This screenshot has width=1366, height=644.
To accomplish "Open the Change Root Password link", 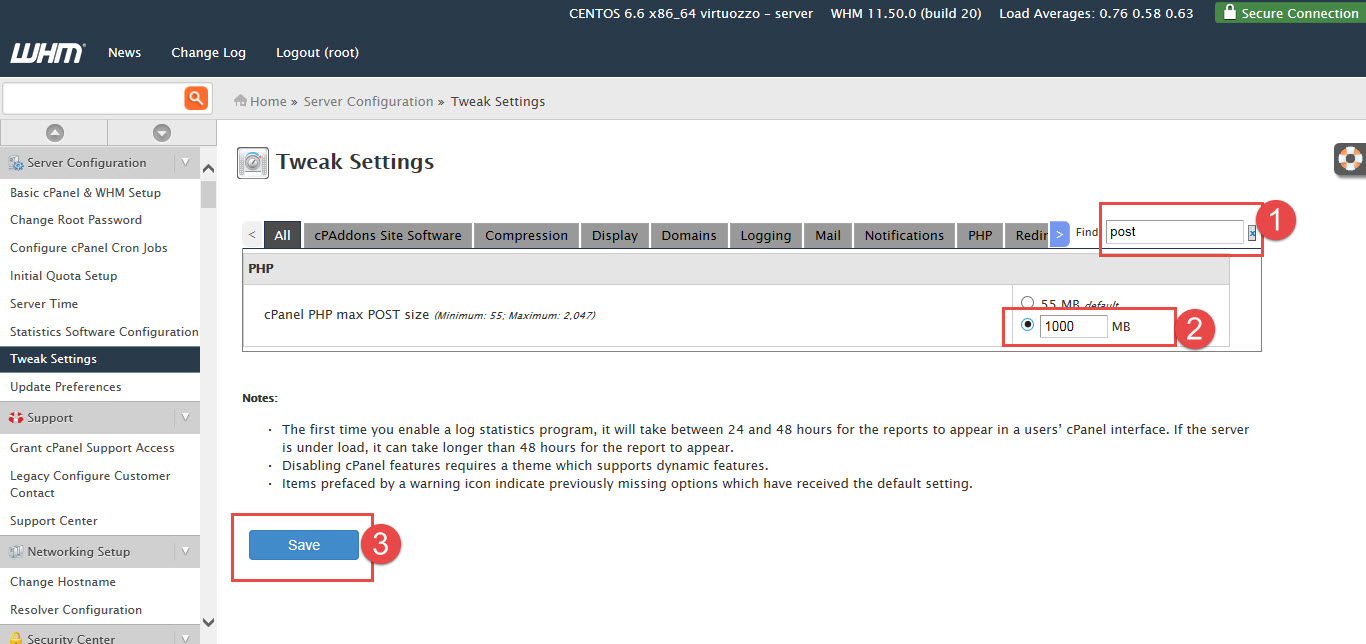I will (x=76, y=220).
